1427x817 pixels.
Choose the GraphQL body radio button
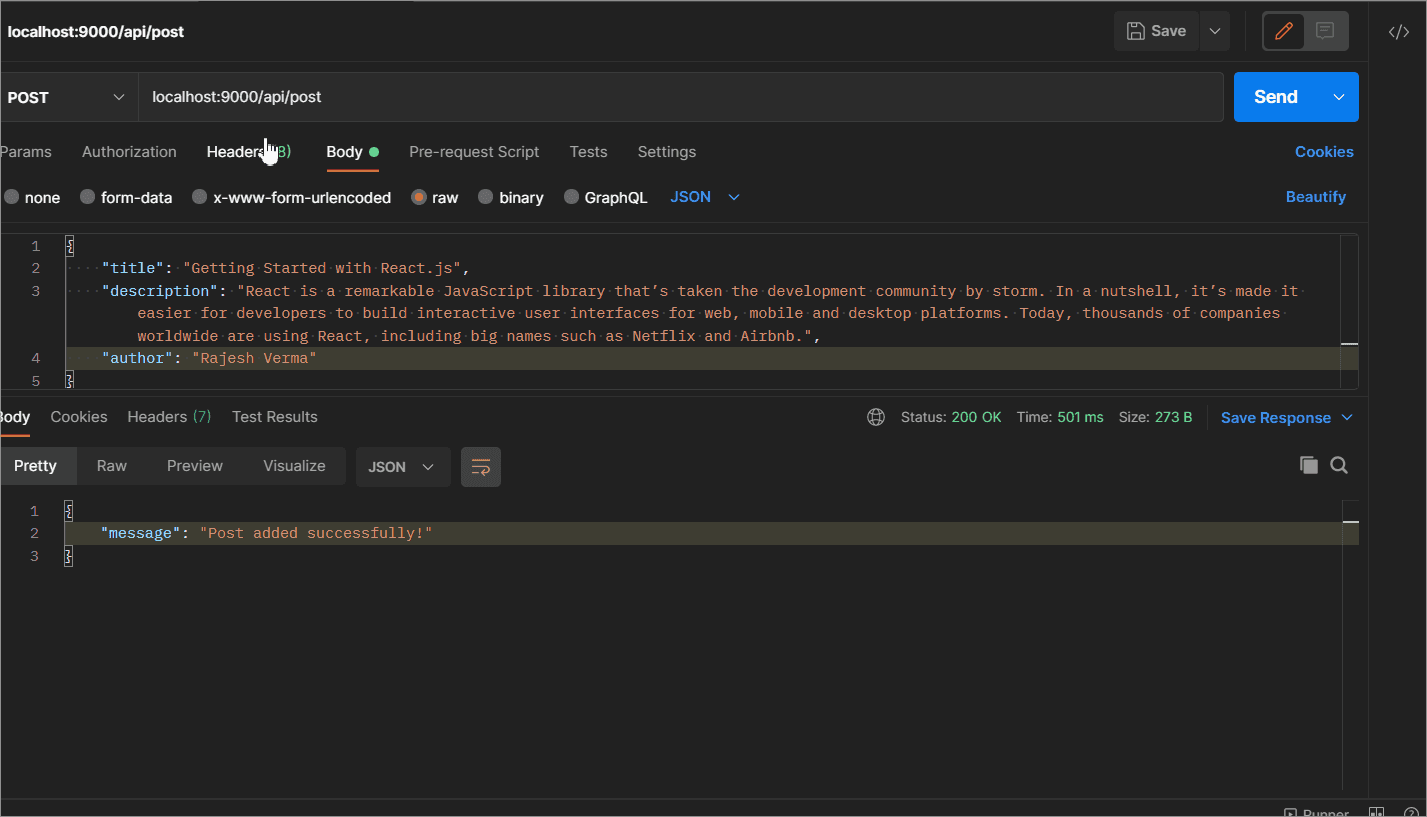[x=572, y=198]
